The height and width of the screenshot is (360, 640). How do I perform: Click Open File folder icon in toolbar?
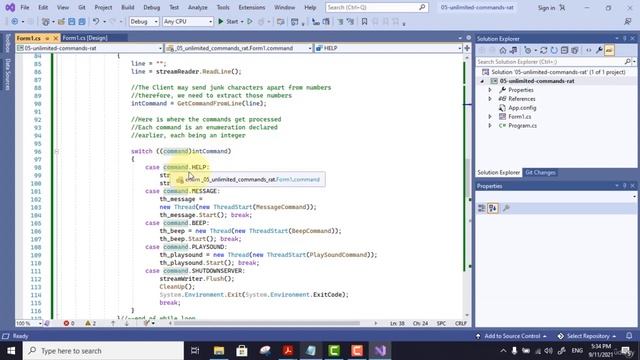click(61, 22)
